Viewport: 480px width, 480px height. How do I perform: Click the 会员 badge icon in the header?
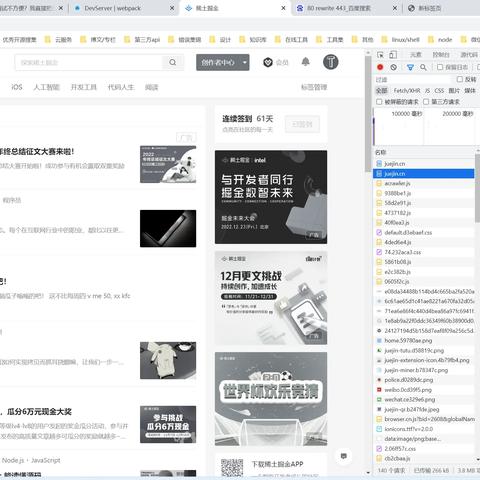(268, 62)
